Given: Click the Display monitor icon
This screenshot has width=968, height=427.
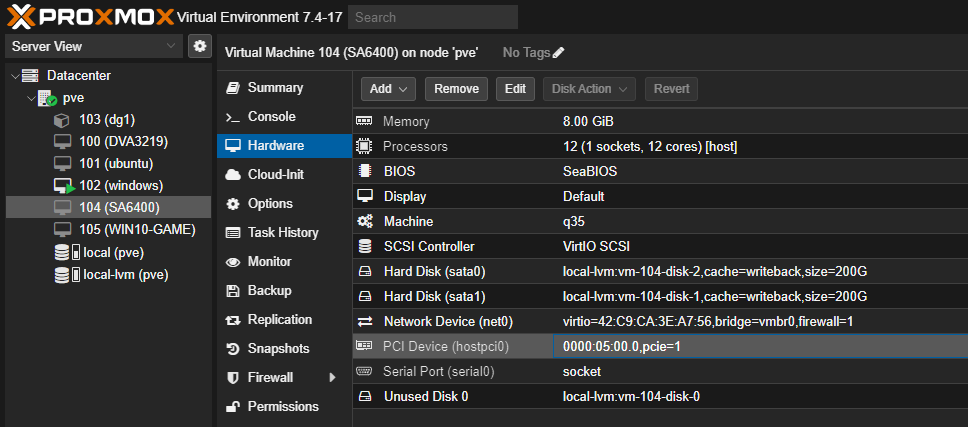Looking at the screenshot, I should [365, 196].
